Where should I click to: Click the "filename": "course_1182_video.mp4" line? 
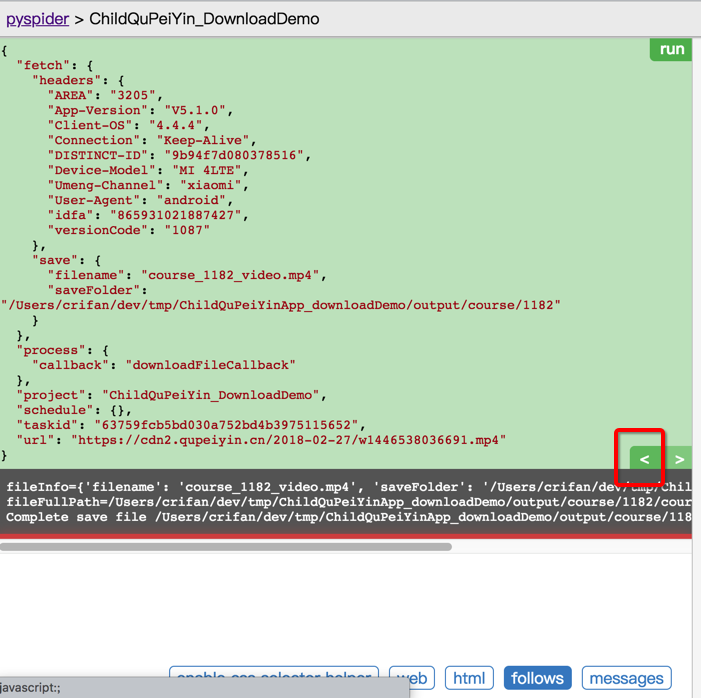click(187, 275)
